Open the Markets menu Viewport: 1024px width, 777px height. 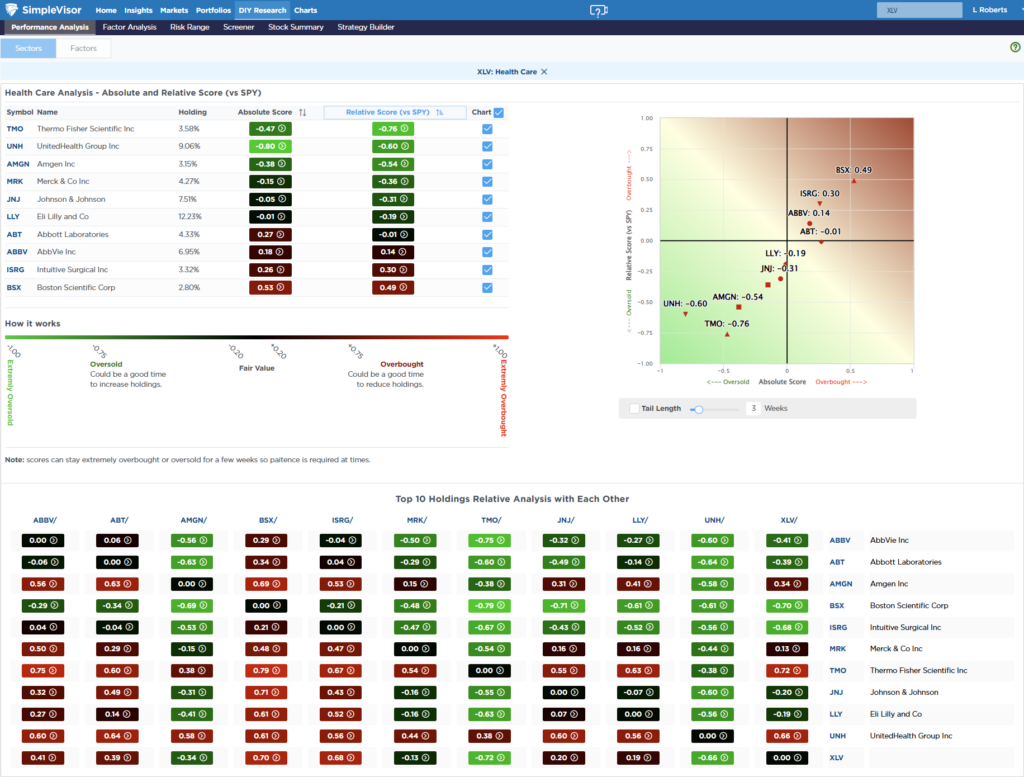[174, 10]
